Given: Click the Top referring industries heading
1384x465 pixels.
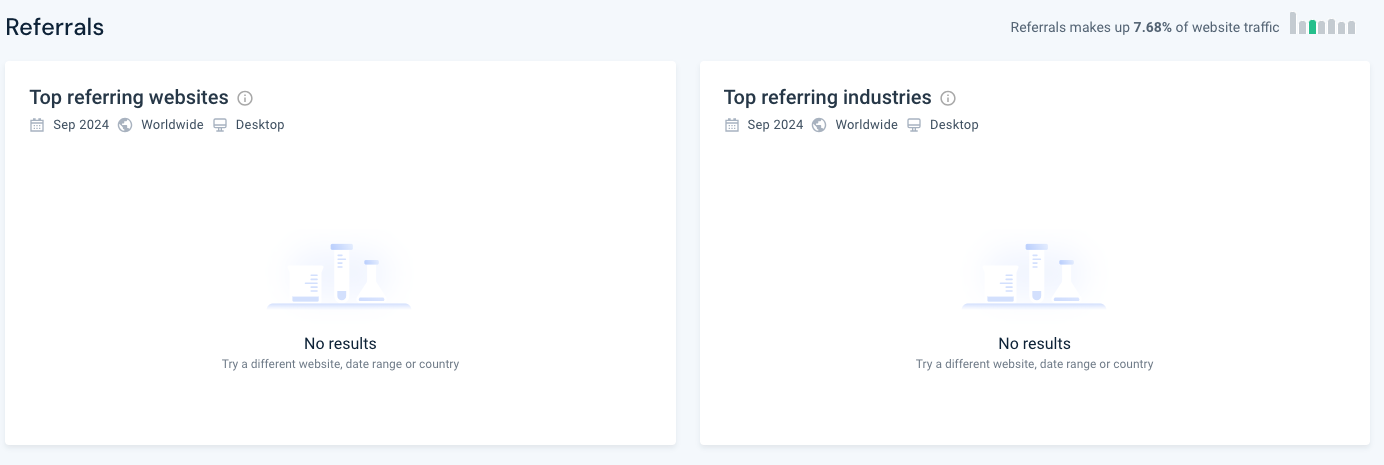Looking at the screenshot, I should tap(827, 97).
